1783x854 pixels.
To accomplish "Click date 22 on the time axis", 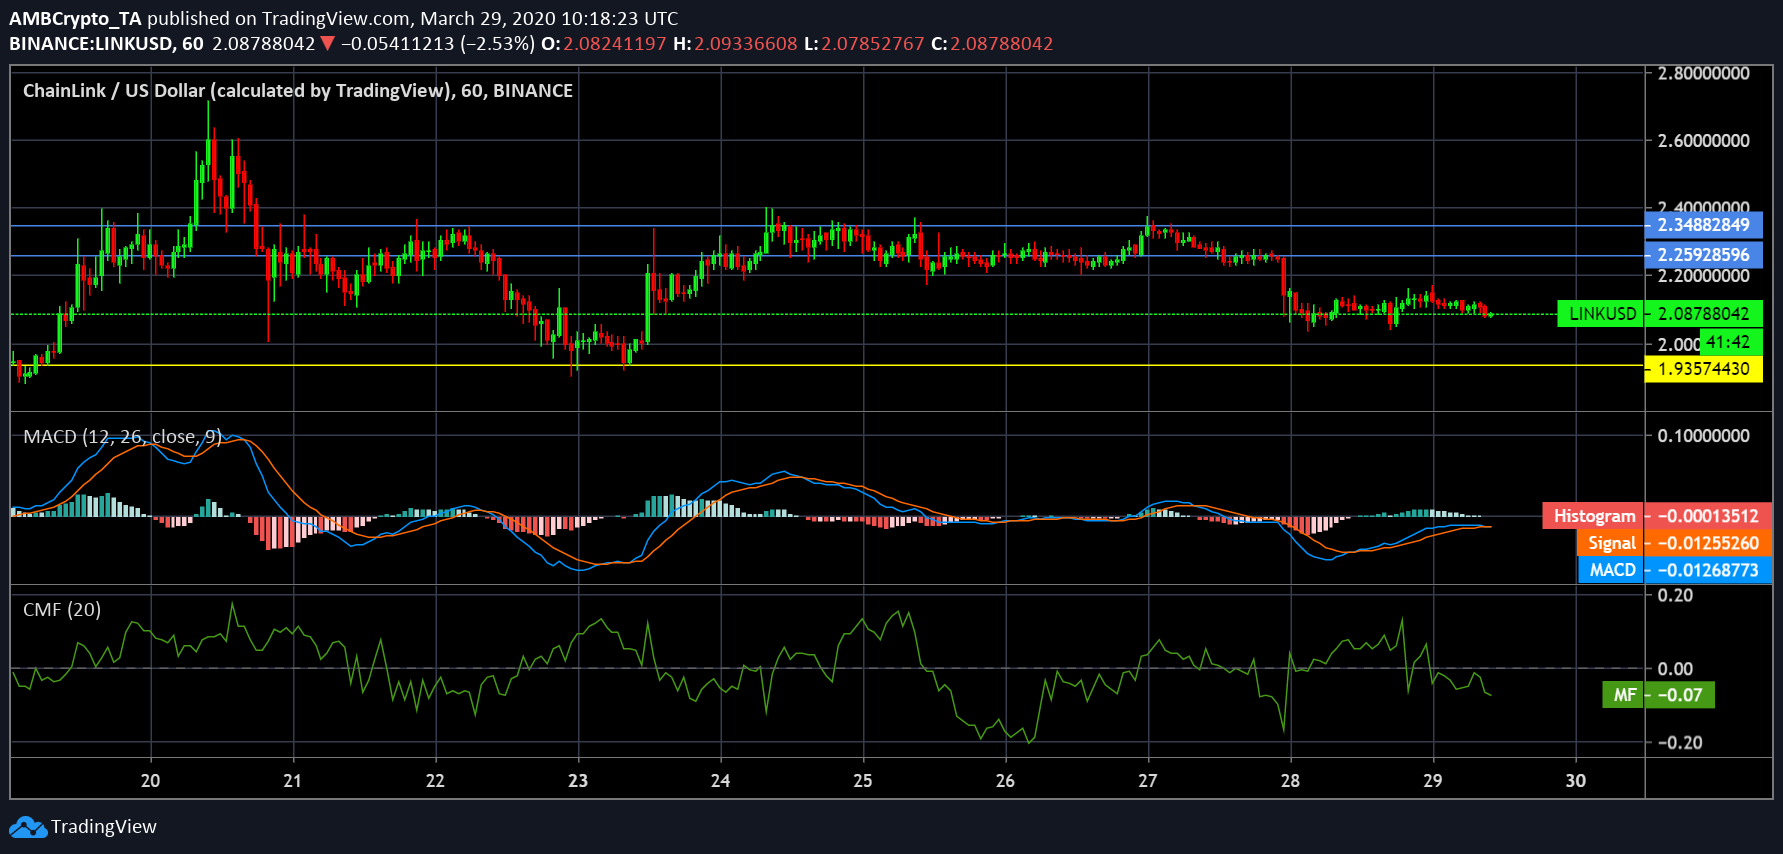I will (x=435, y=780).
